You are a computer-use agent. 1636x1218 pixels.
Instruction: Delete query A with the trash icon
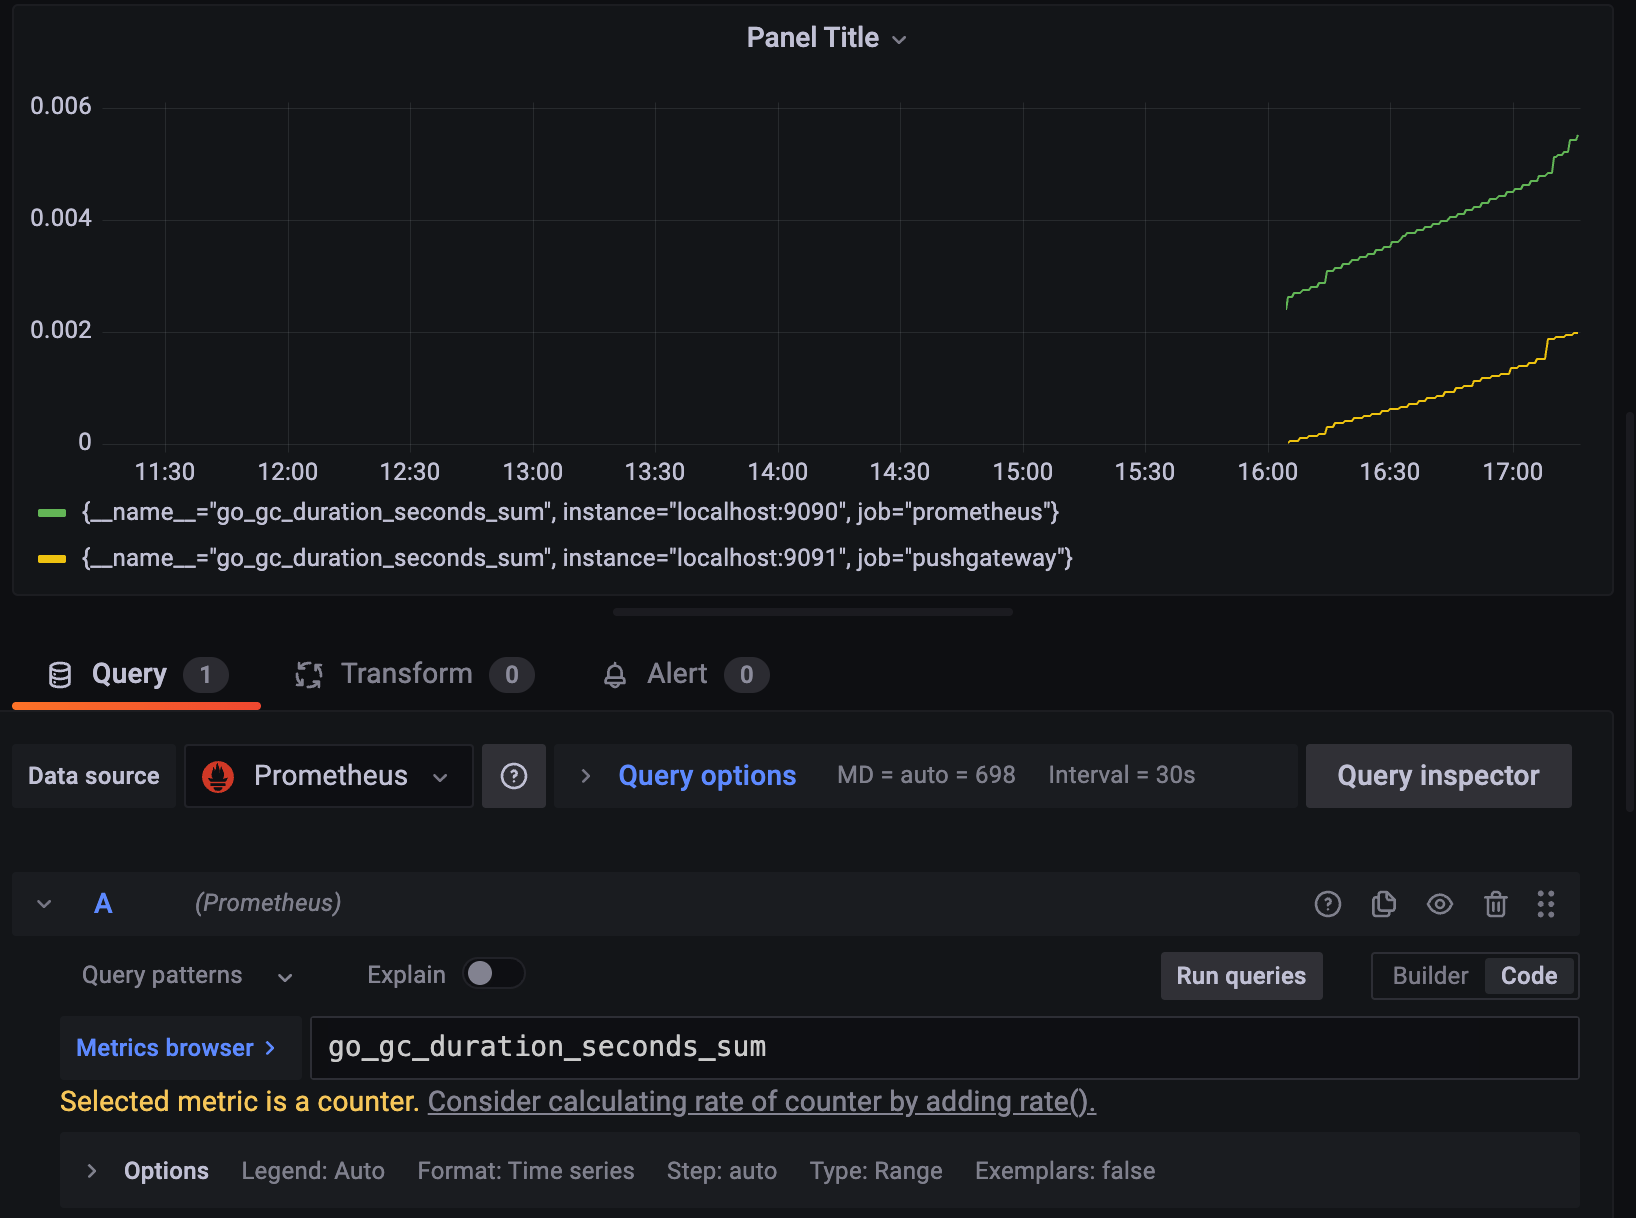point(1496,904)
